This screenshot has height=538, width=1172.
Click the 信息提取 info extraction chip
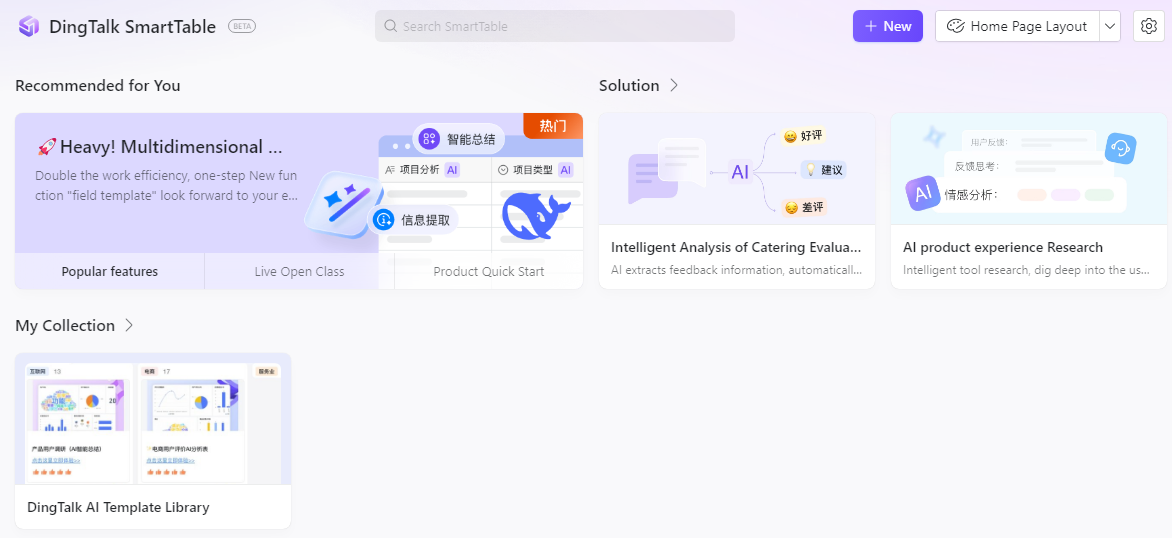pyautogui.click(x=415, y=219)
